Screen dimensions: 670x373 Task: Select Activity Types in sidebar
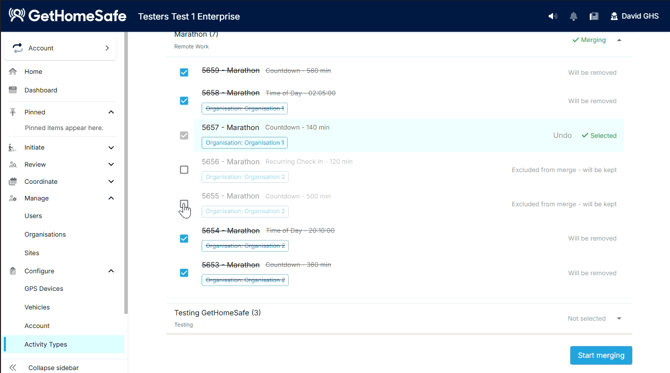64,344
